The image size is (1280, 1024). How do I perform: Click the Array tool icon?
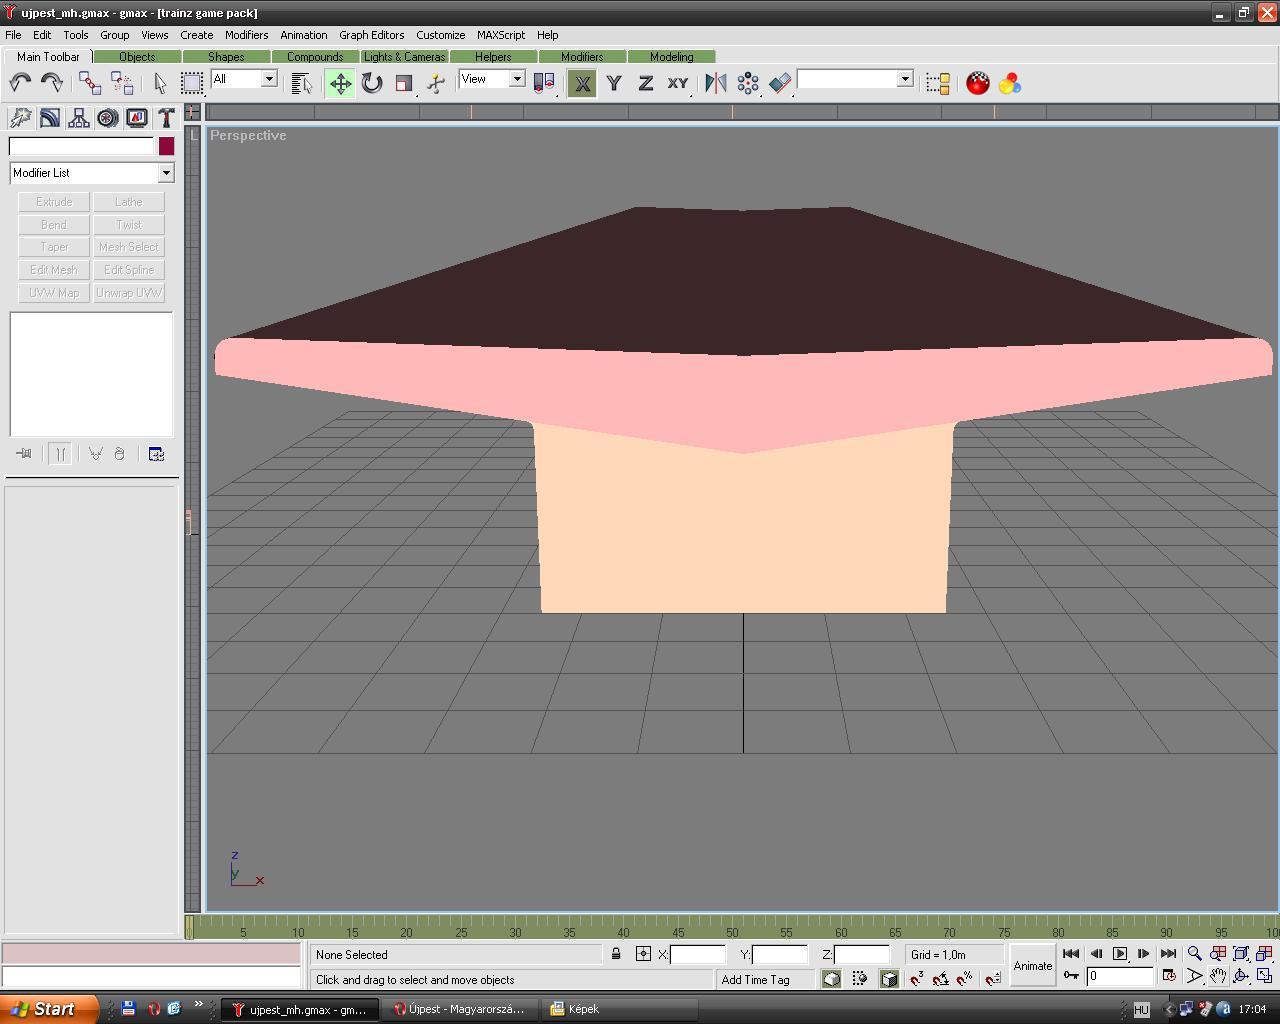point(748,84)
